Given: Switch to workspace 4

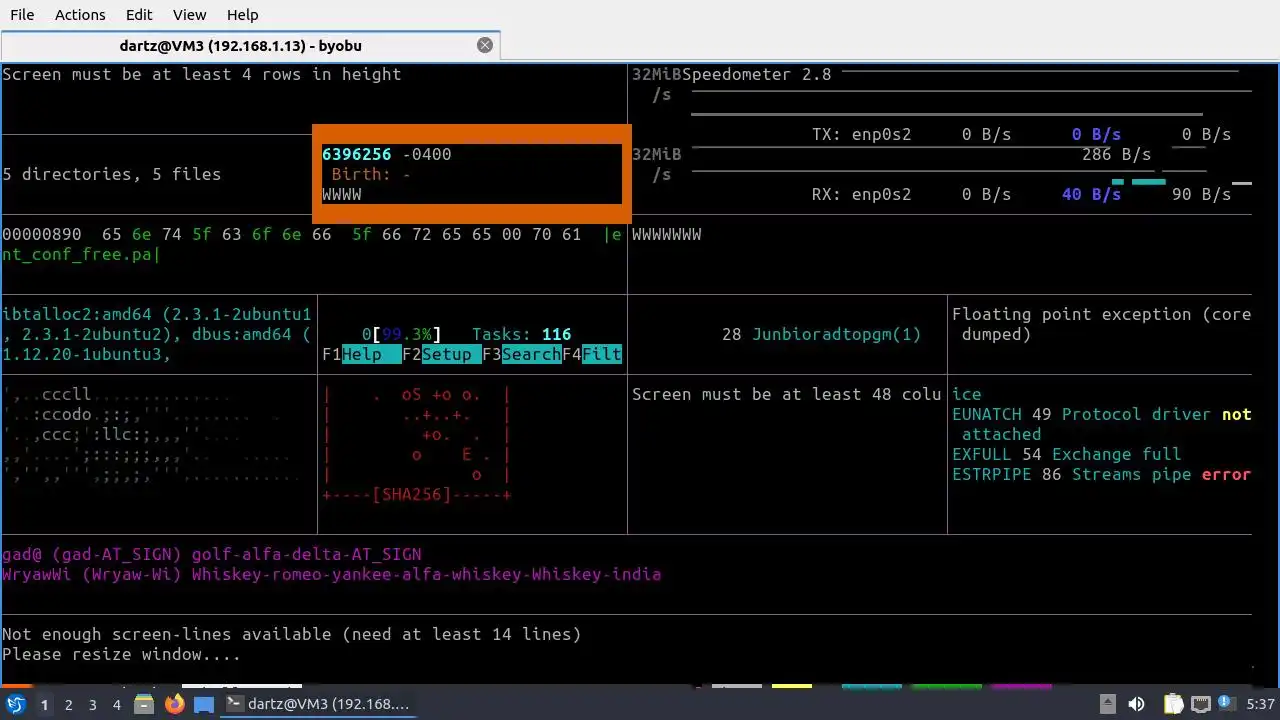Looking at the screenshot, I should coord(116,704).
